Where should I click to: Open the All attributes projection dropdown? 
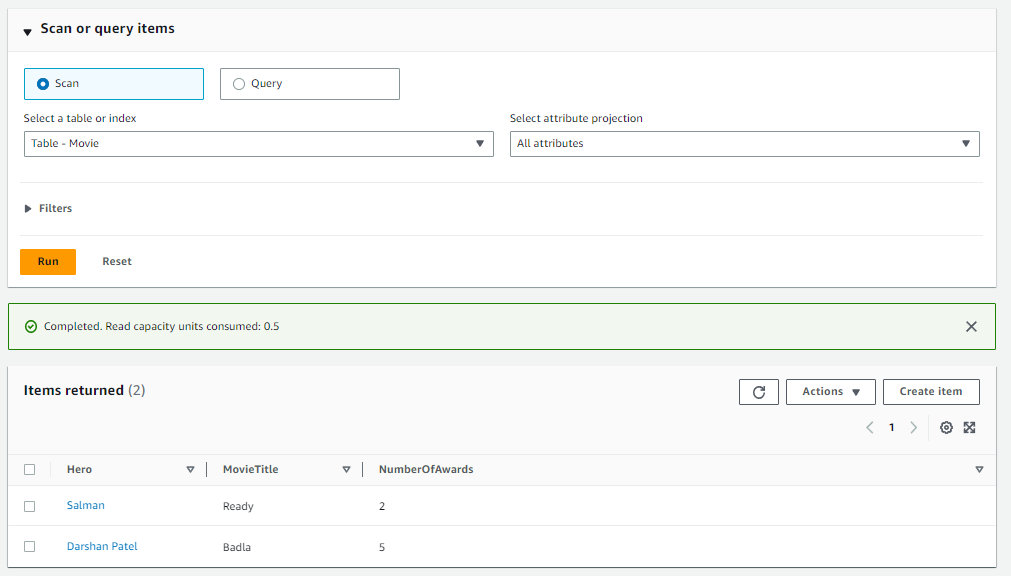click(745, 144)
